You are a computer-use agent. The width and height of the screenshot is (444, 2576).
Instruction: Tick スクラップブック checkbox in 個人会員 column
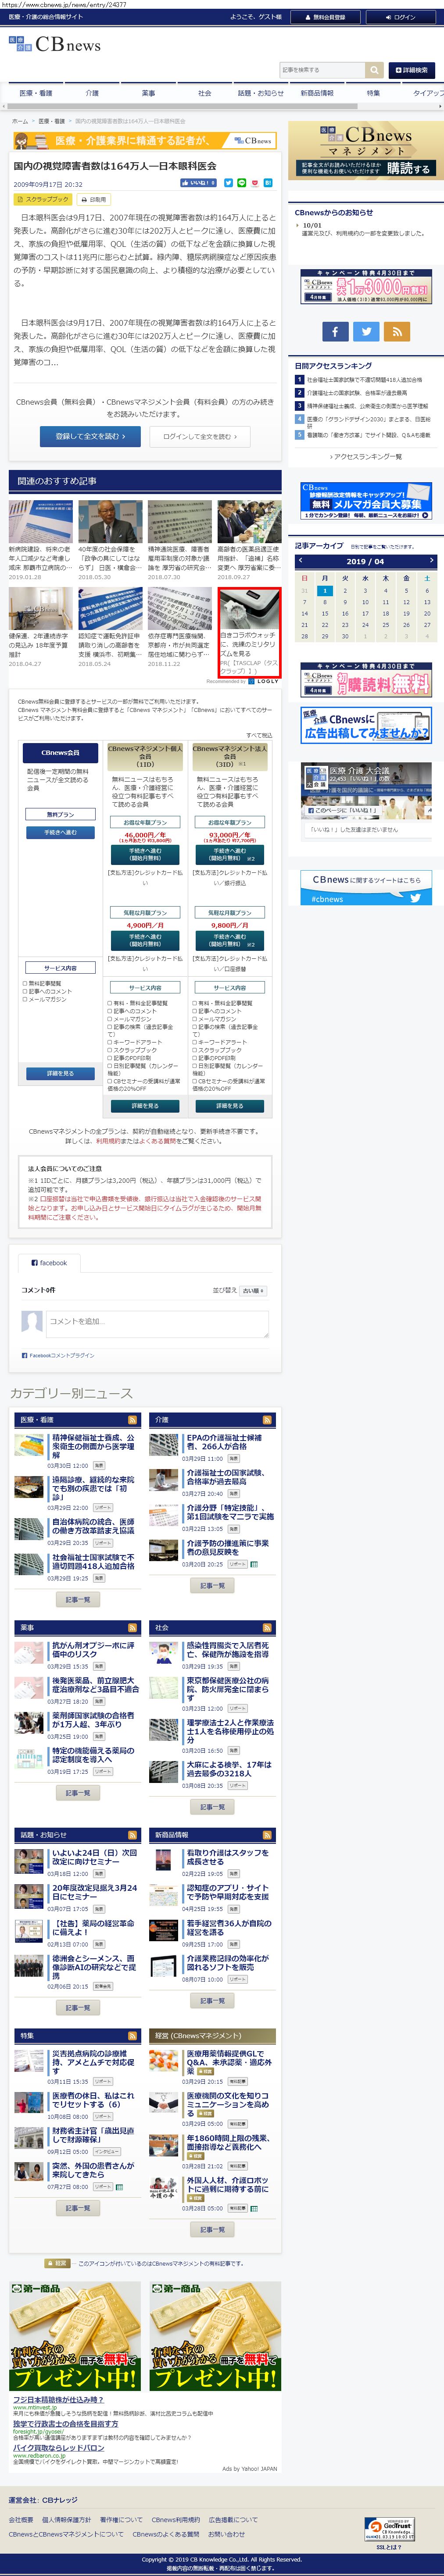pyautogui.click(x=110, y=1049)
